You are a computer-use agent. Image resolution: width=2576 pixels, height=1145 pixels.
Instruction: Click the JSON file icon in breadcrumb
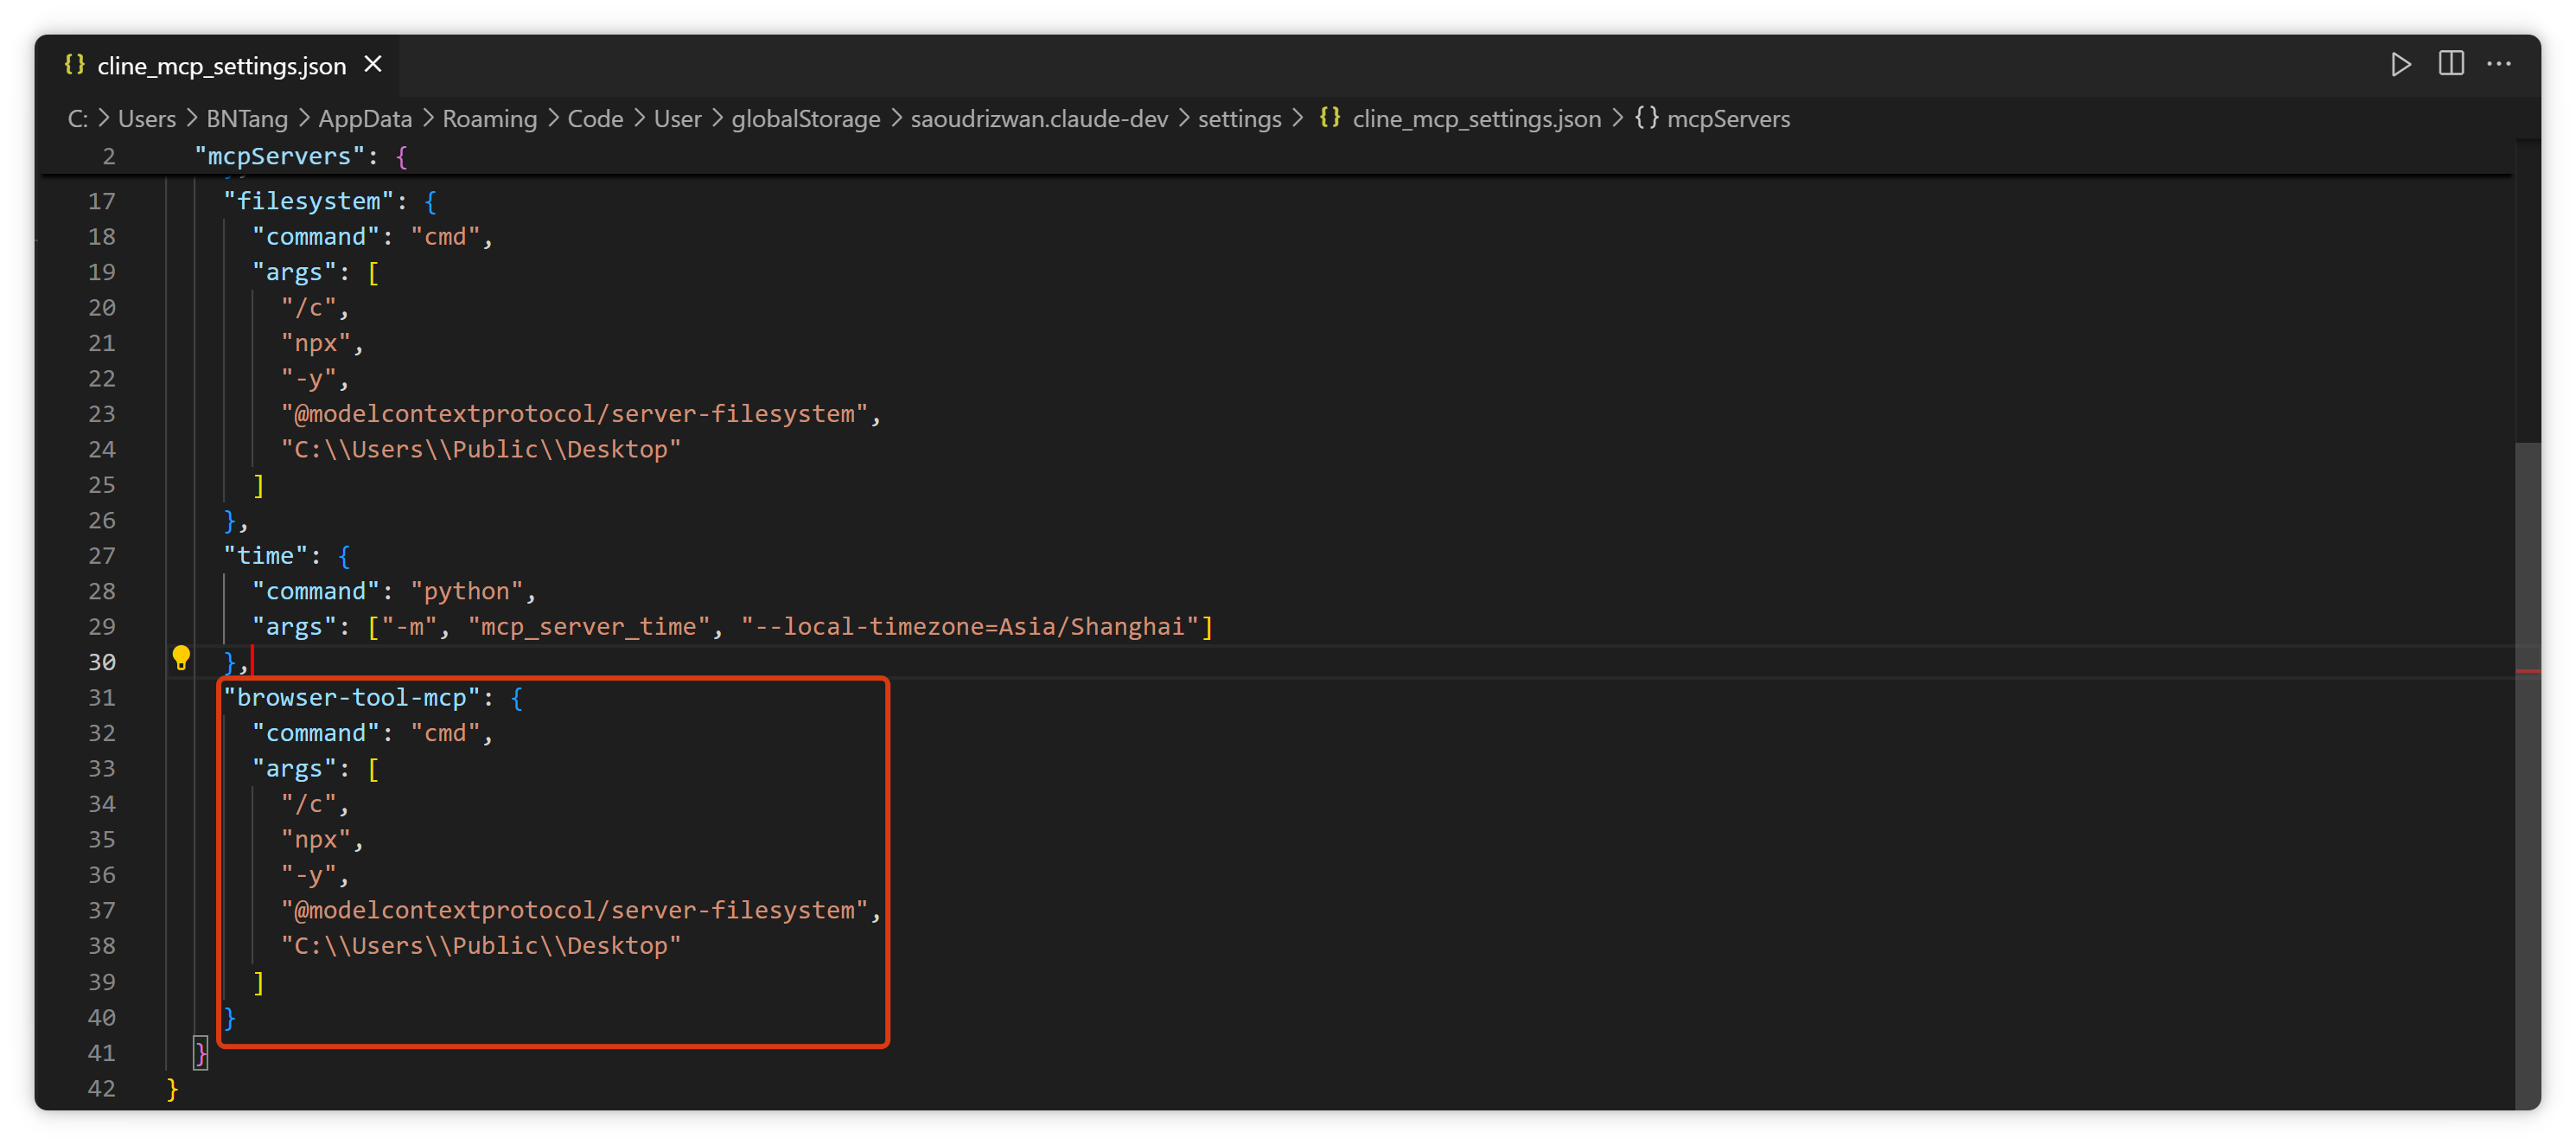click(x=1329, y=118)
